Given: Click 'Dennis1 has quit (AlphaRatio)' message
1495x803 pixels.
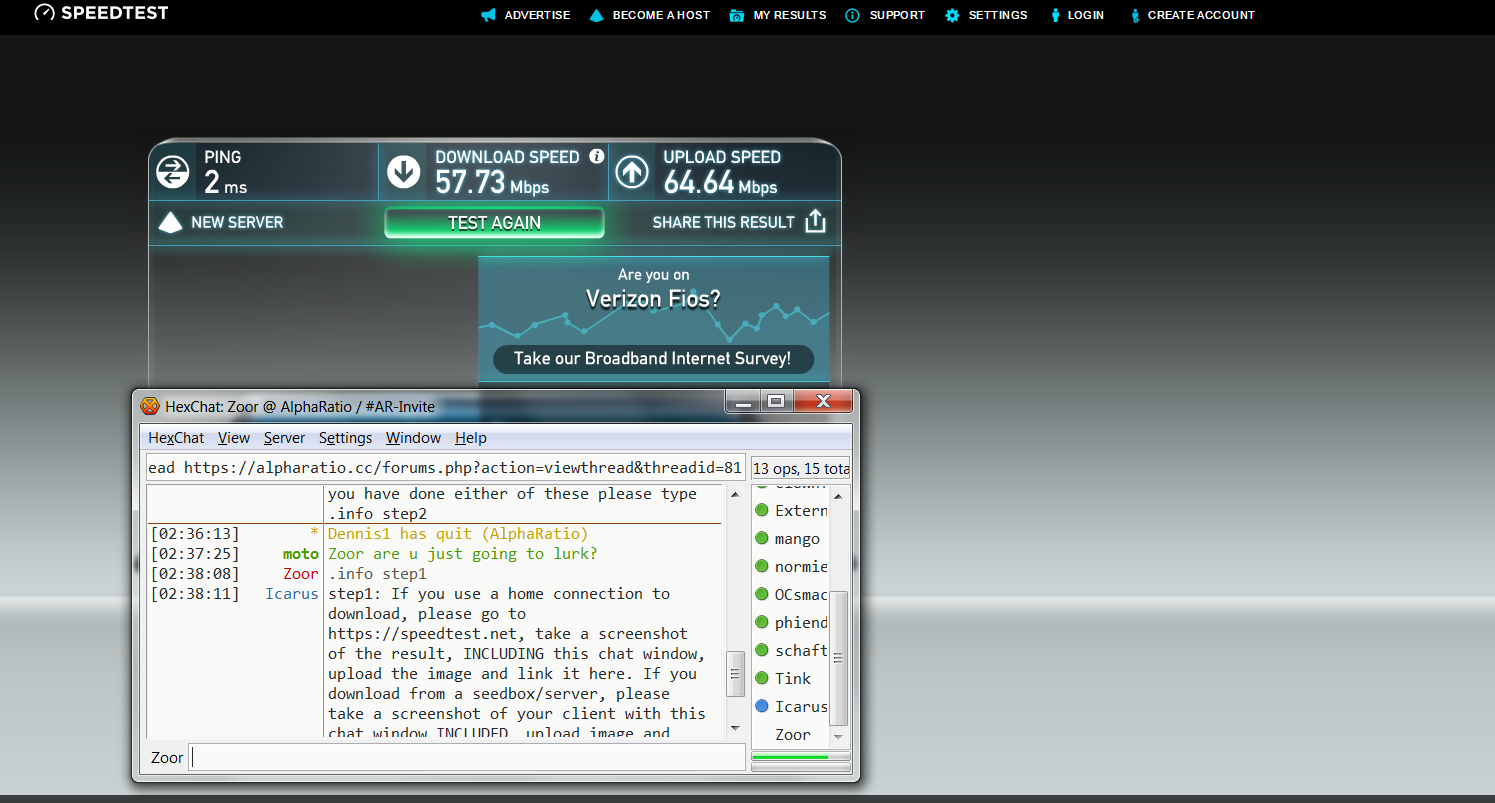Looking at the screenshot, I should point(458,534).
